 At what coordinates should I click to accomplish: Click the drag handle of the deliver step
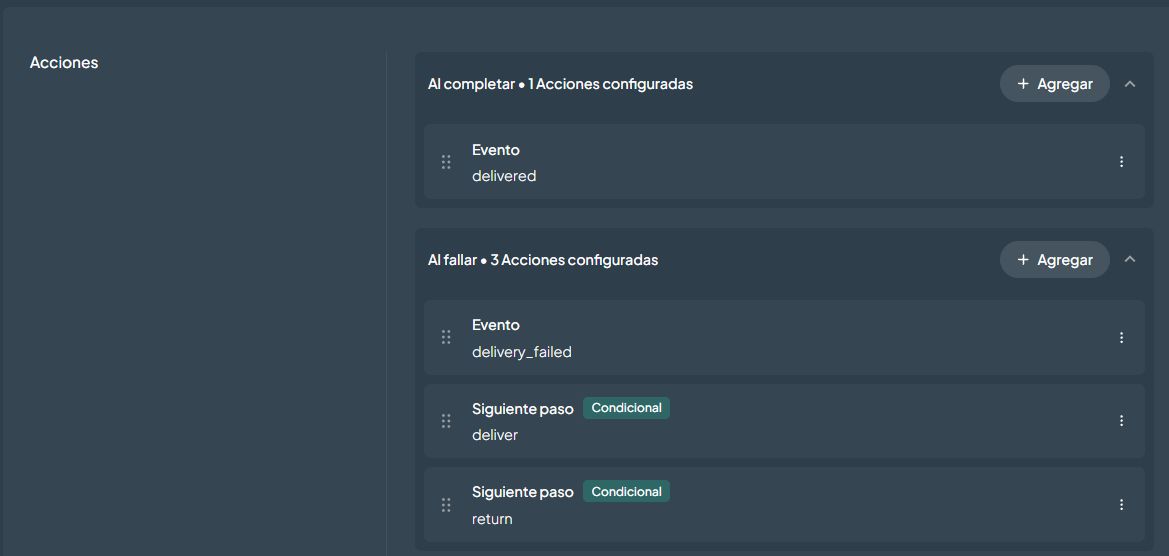click(446, 421)
